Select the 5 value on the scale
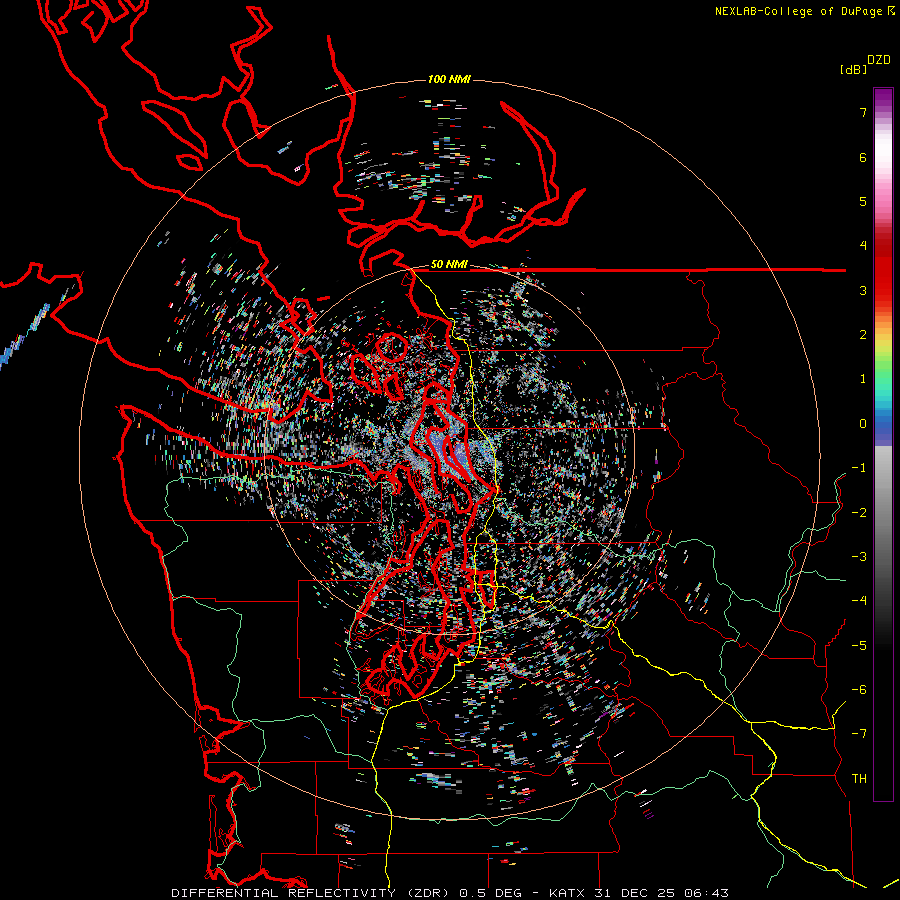This screenshot has height=900, width=900. tap(863, 201)
